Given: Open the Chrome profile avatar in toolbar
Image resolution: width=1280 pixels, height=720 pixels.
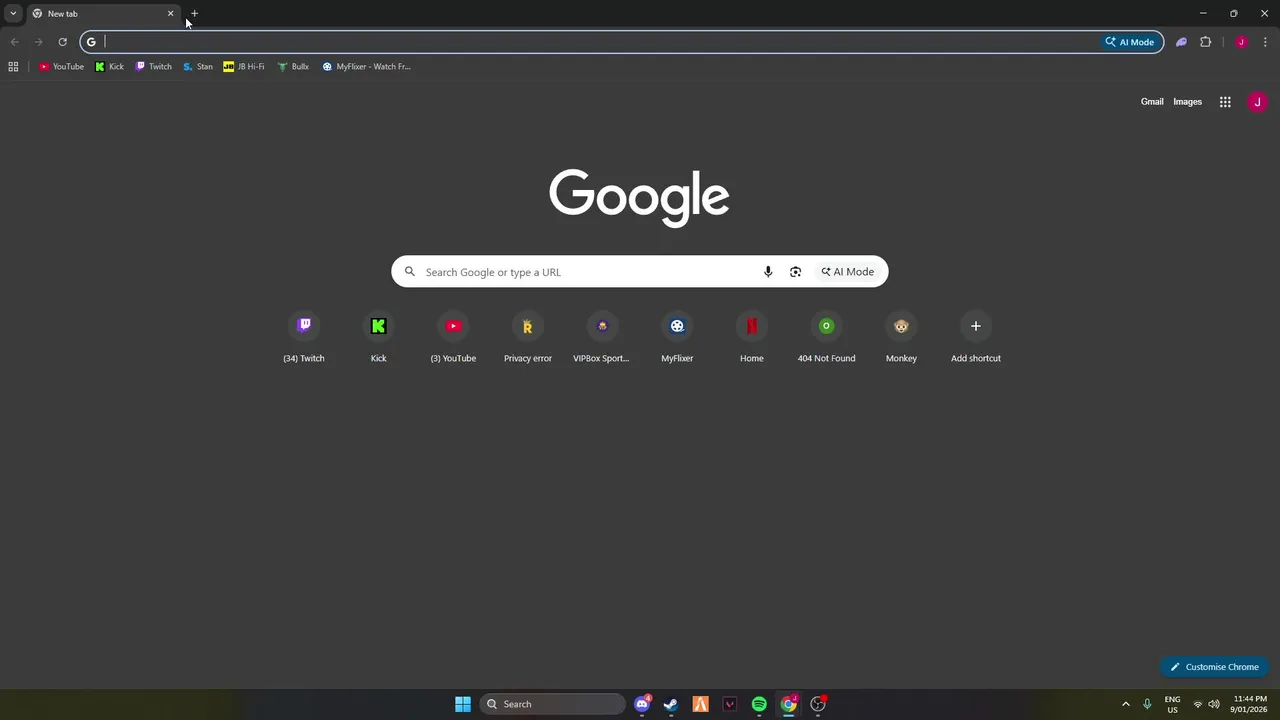Looking at the screenshot, I should (x=1241, y=42).
